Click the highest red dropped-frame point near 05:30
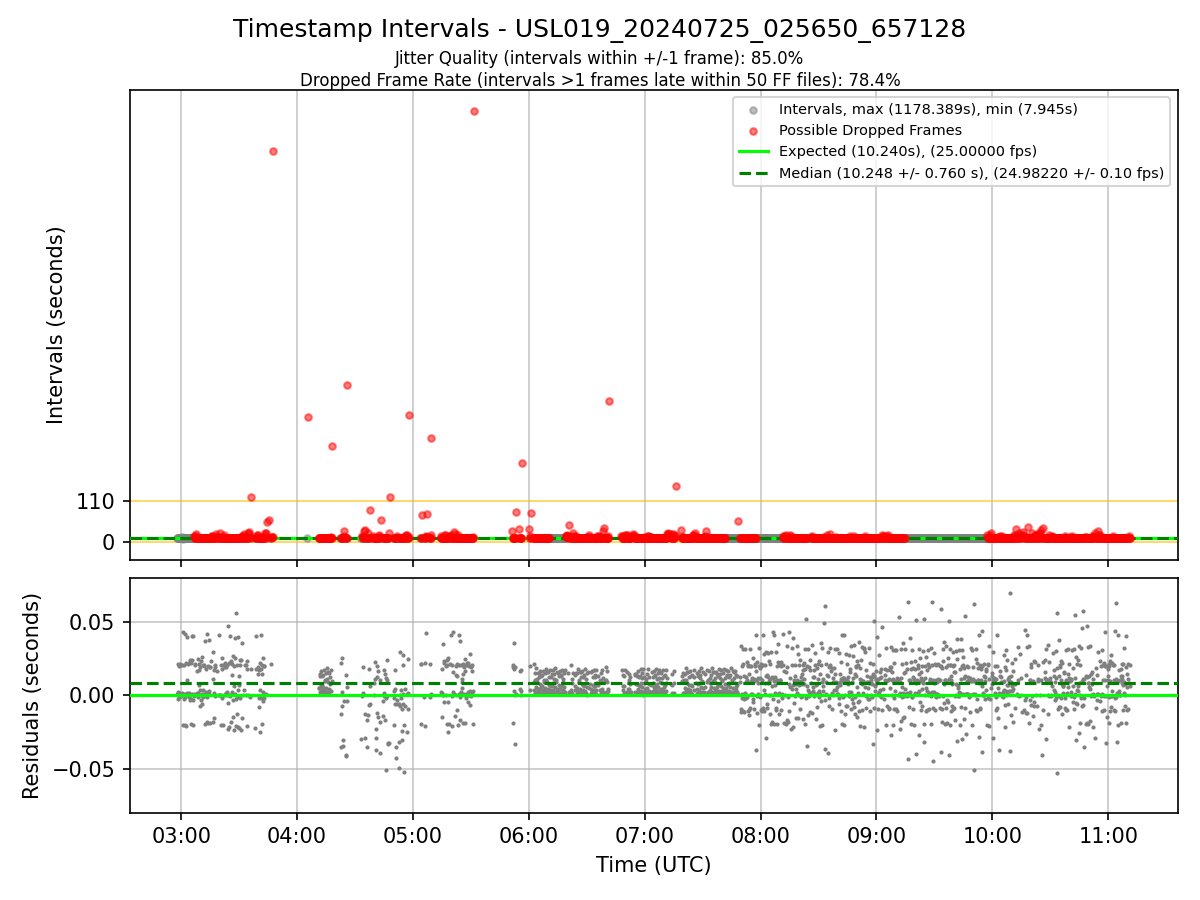The height and width of the screenshot is (900, 1200). (x=474, y=111)
